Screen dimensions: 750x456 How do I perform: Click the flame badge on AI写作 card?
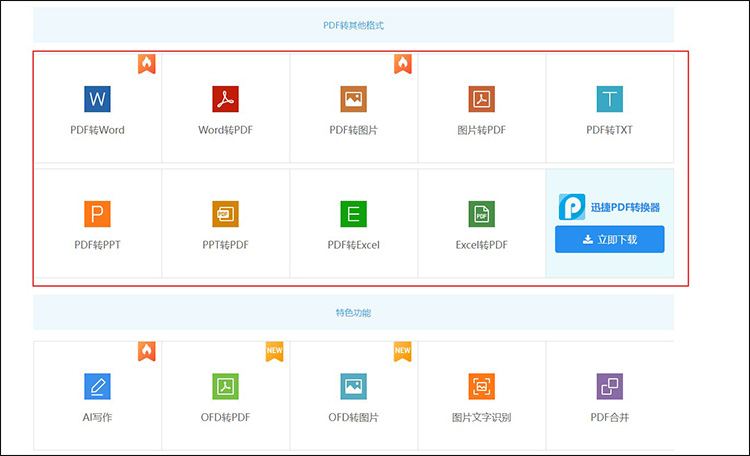pyautogui.click(x=147, y=351)
